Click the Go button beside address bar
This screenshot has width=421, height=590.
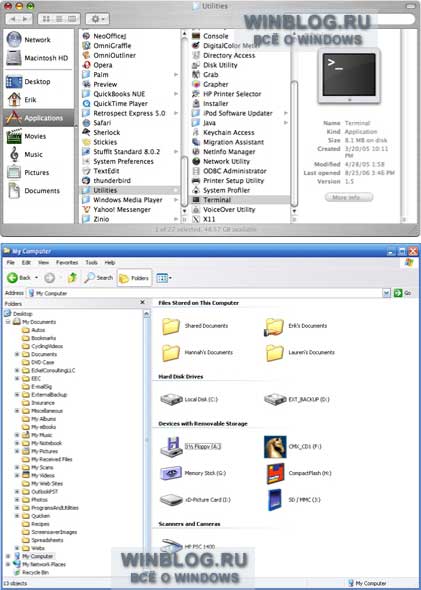(x=402, y=293)
